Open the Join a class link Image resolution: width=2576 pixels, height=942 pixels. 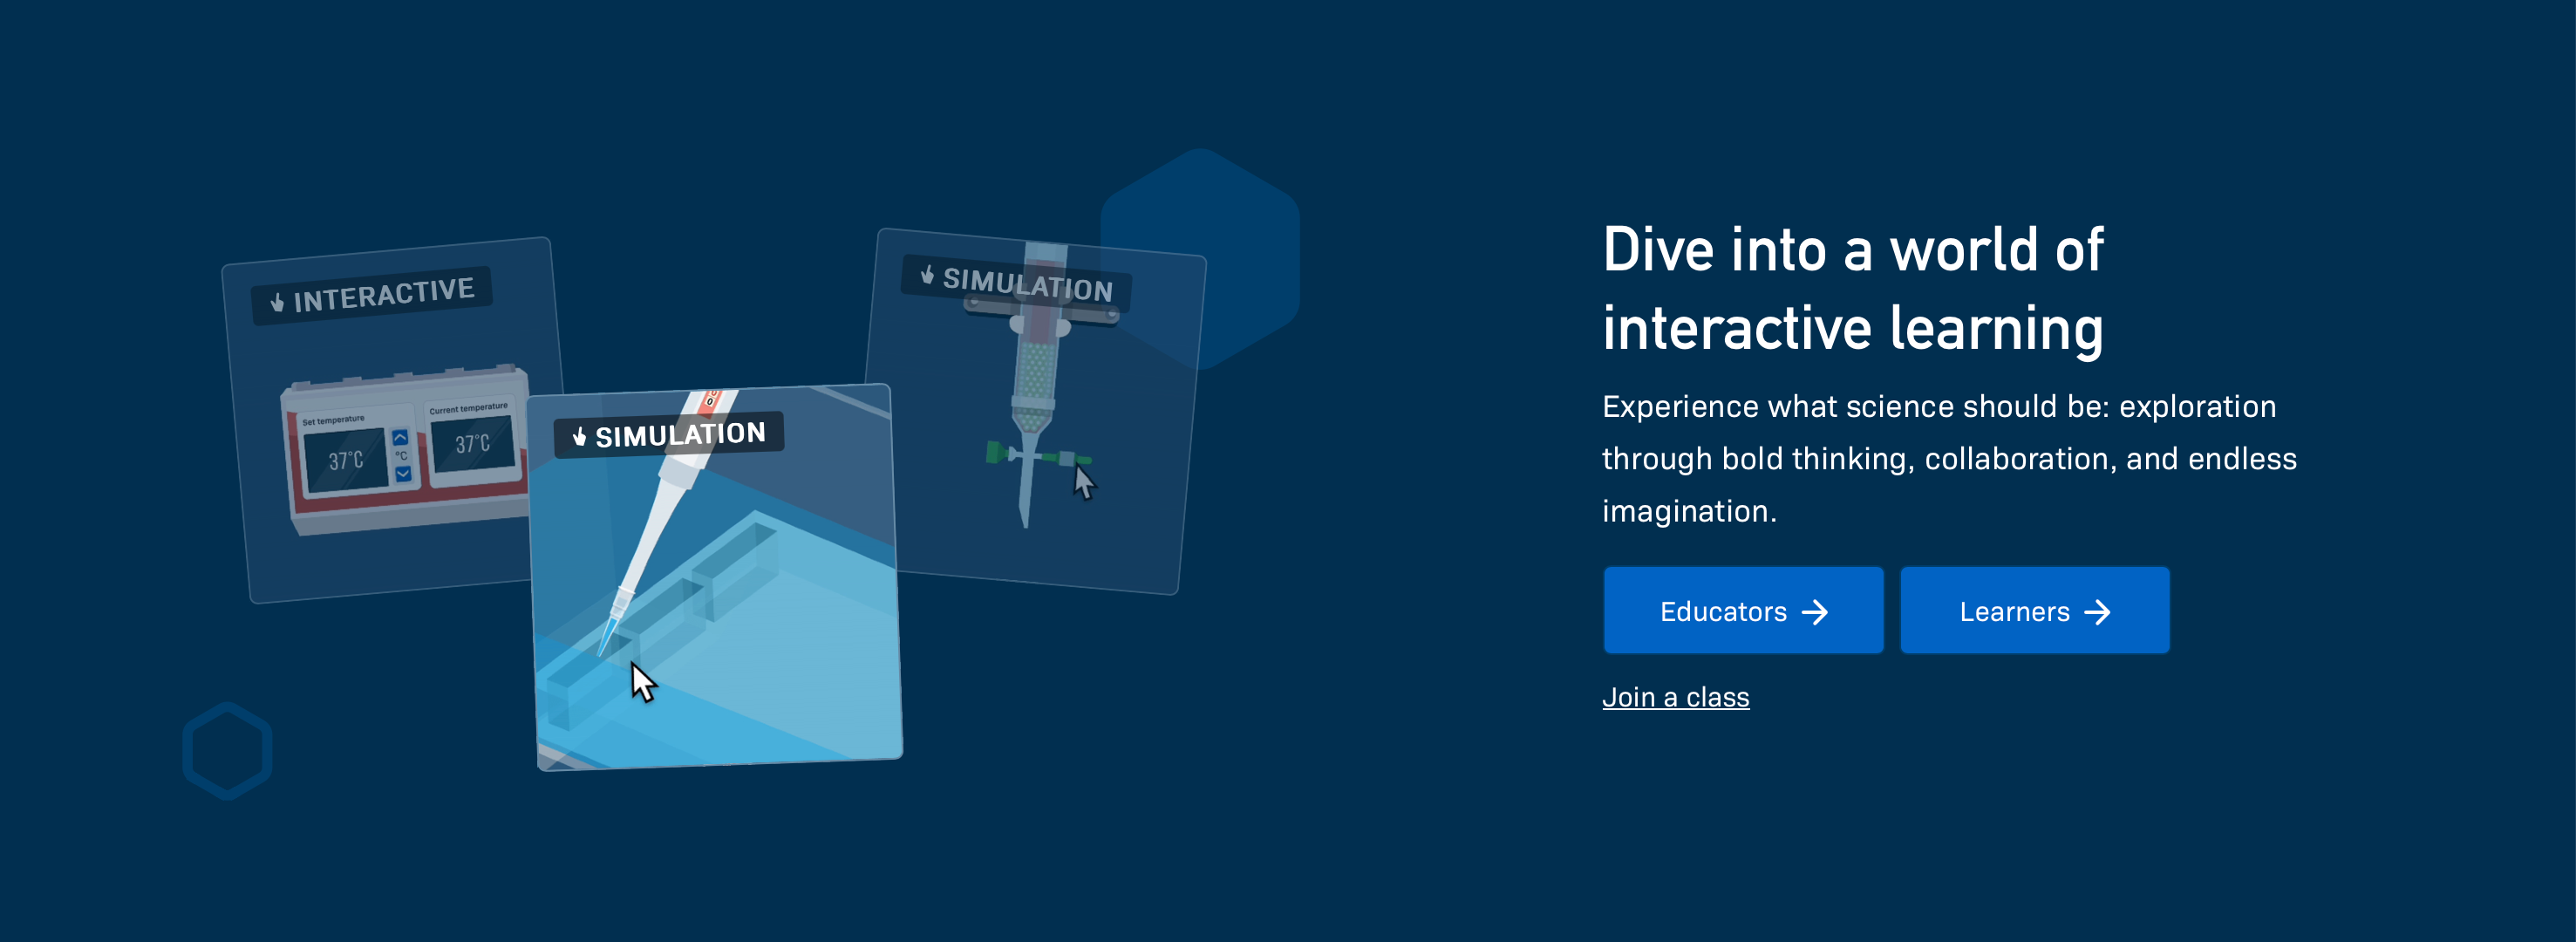pos(1675,697)
